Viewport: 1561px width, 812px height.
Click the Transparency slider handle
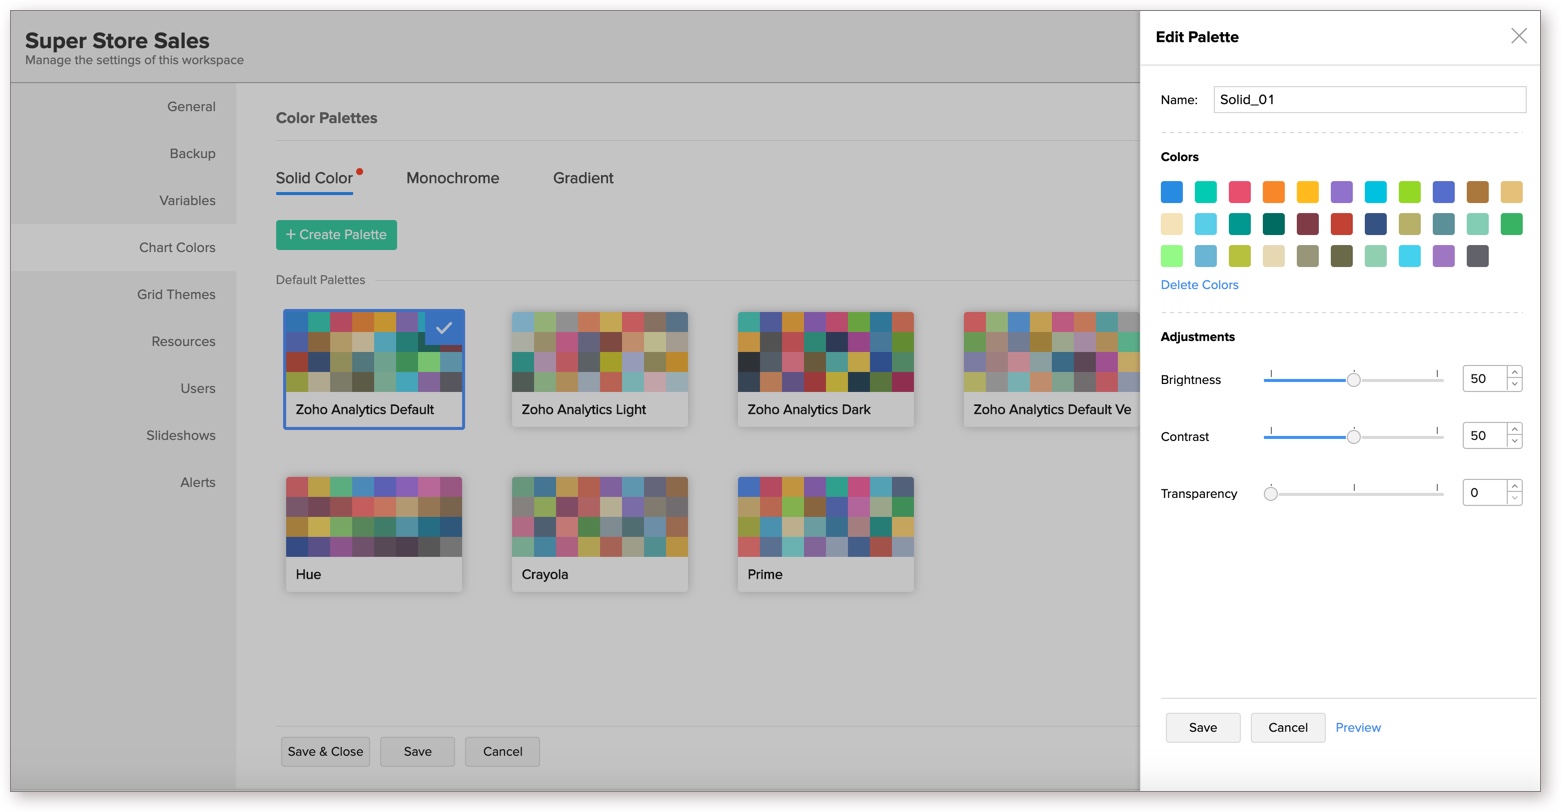[1270, 494]
